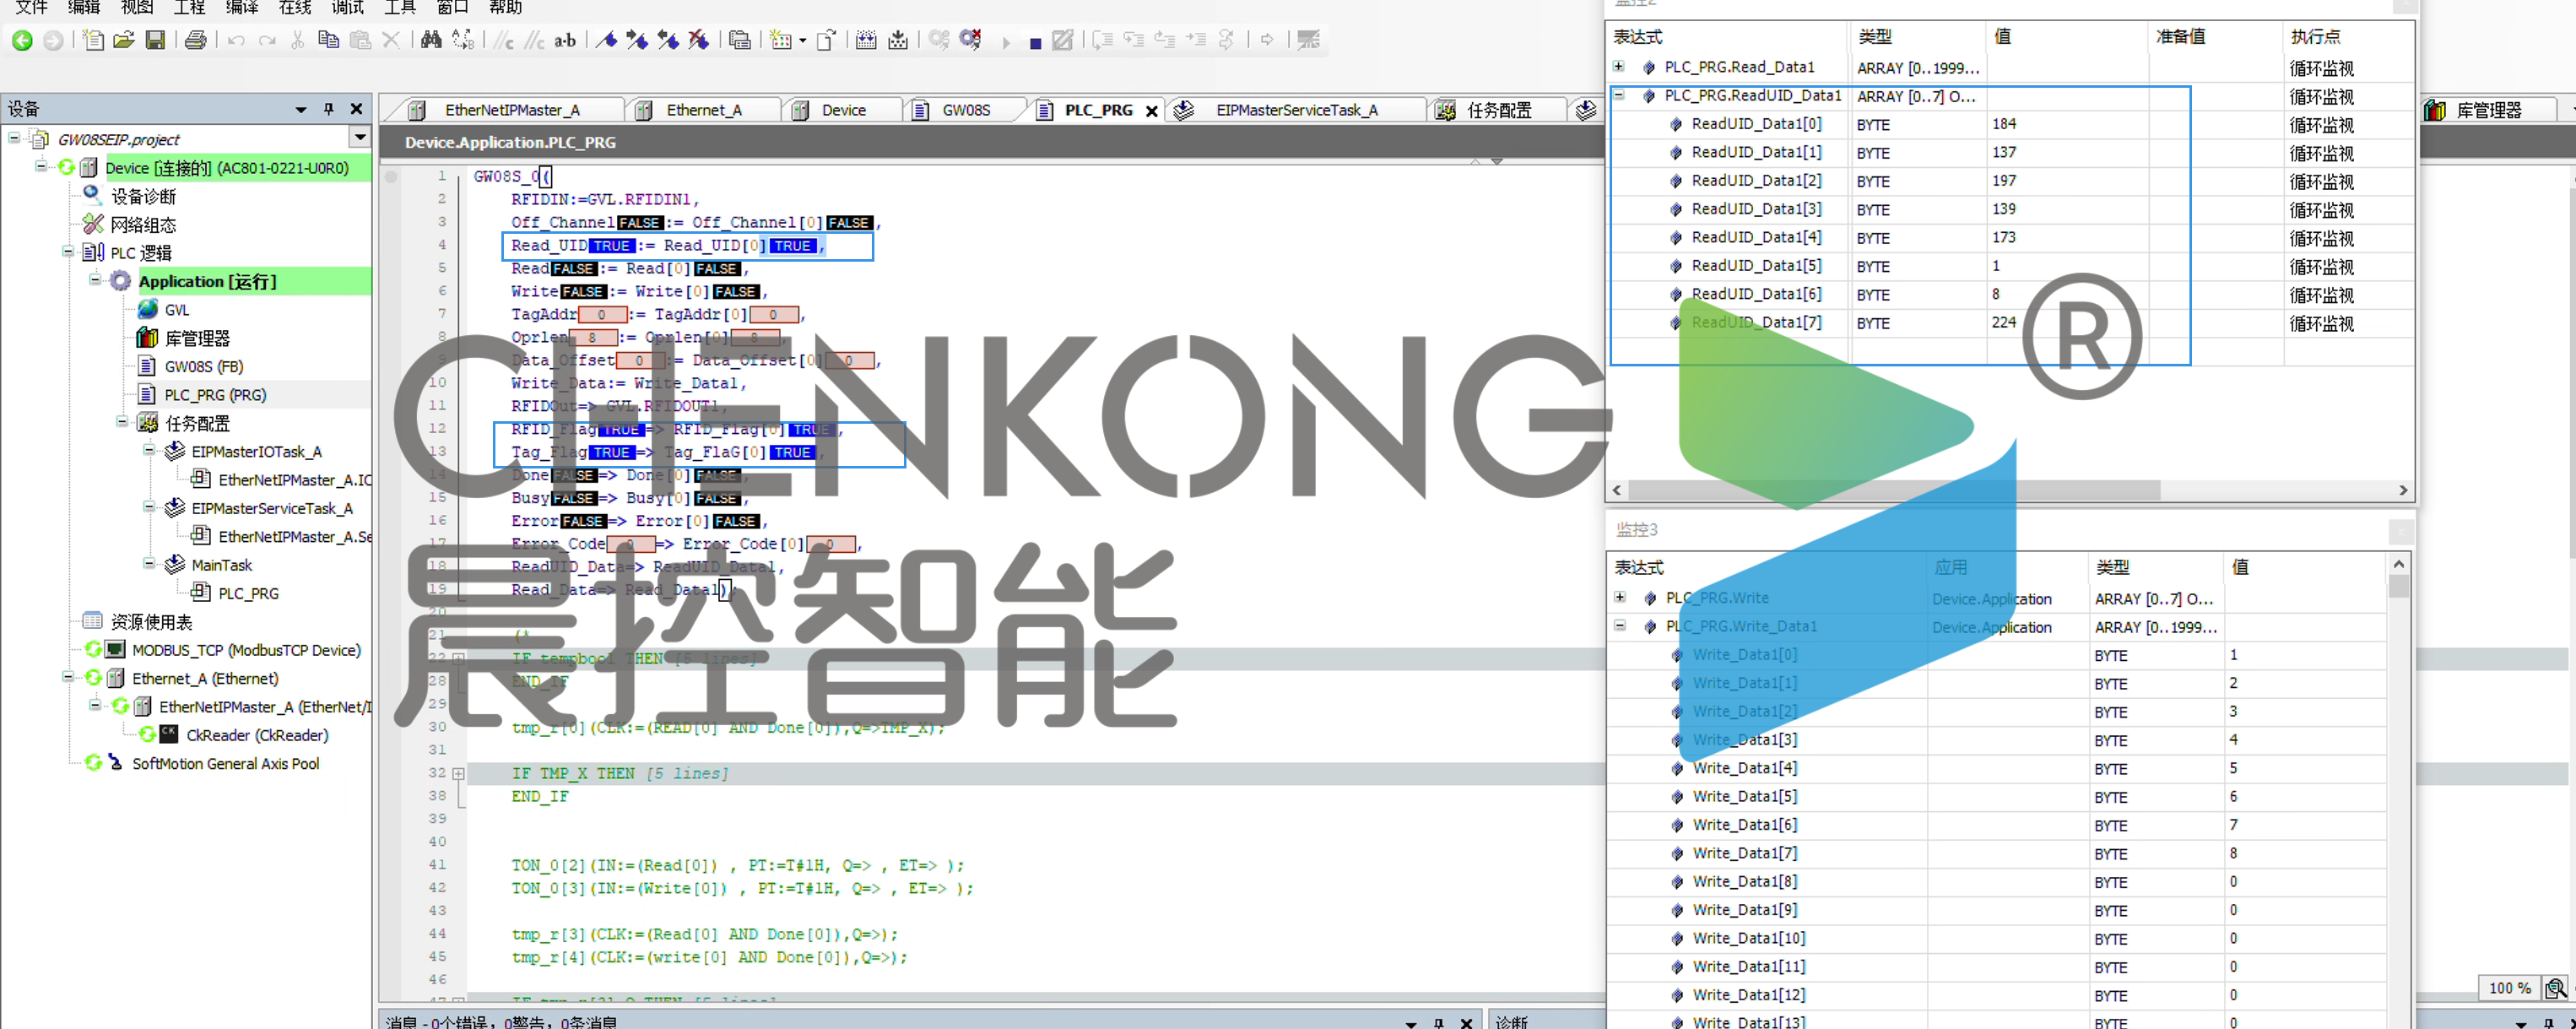The image size is (2576, 1029).
Task: Open the 设备 panel options dropdown
Action: coord(300,109)
